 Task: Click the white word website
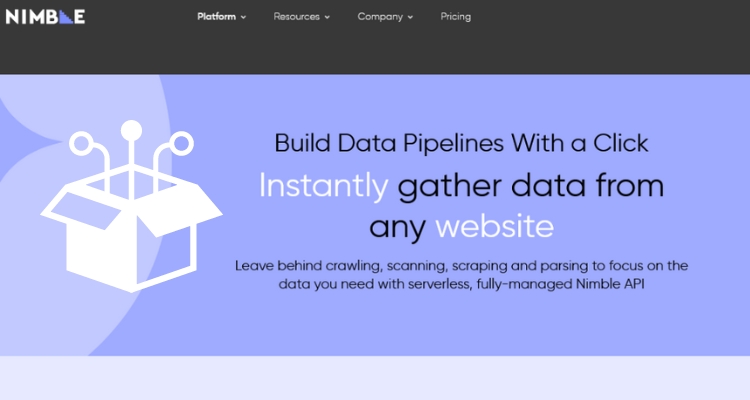pos(495,226)
